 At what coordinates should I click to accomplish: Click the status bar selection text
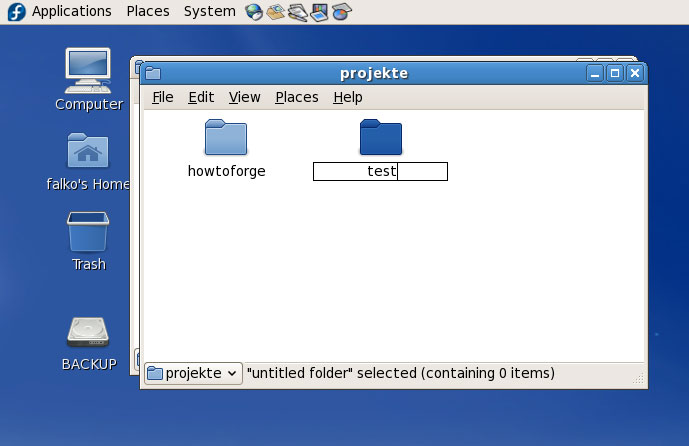[400, 373]
